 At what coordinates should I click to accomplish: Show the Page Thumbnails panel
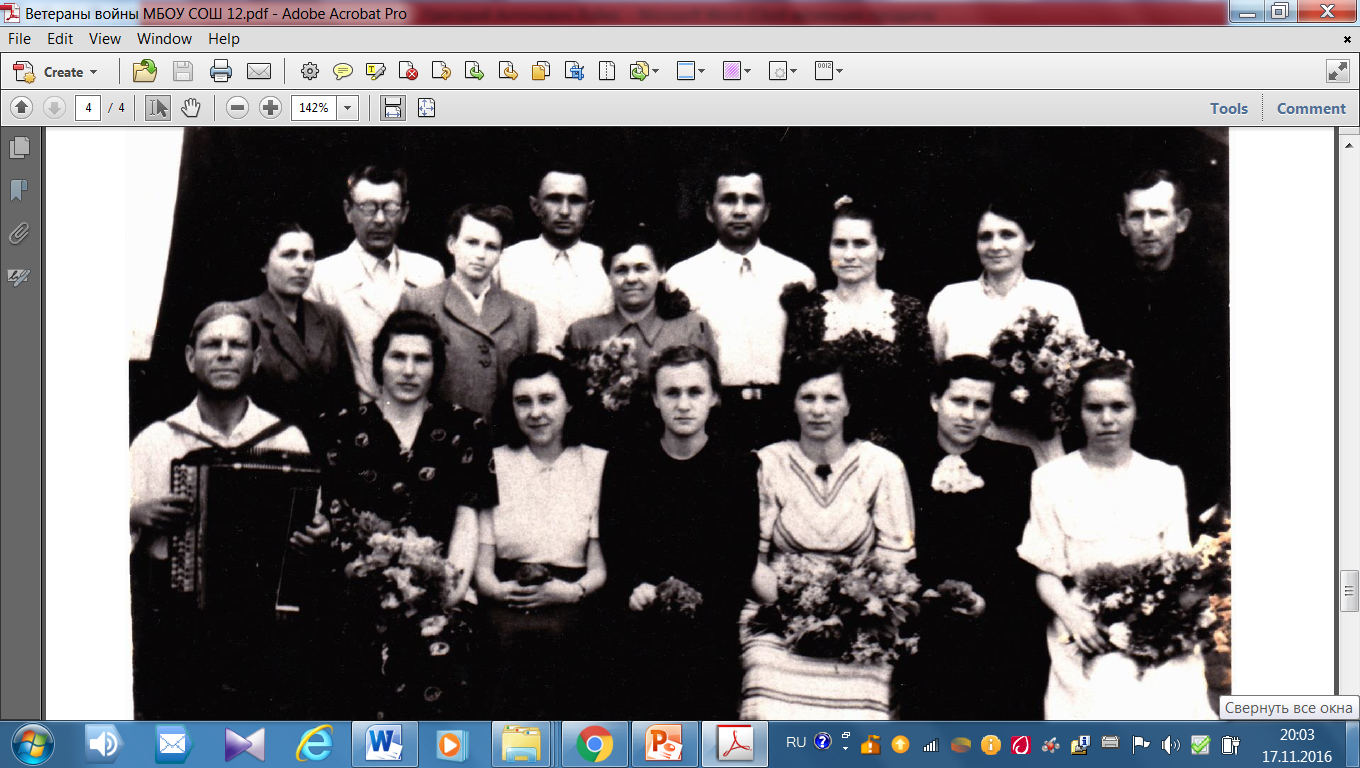[x=19, y=148]
